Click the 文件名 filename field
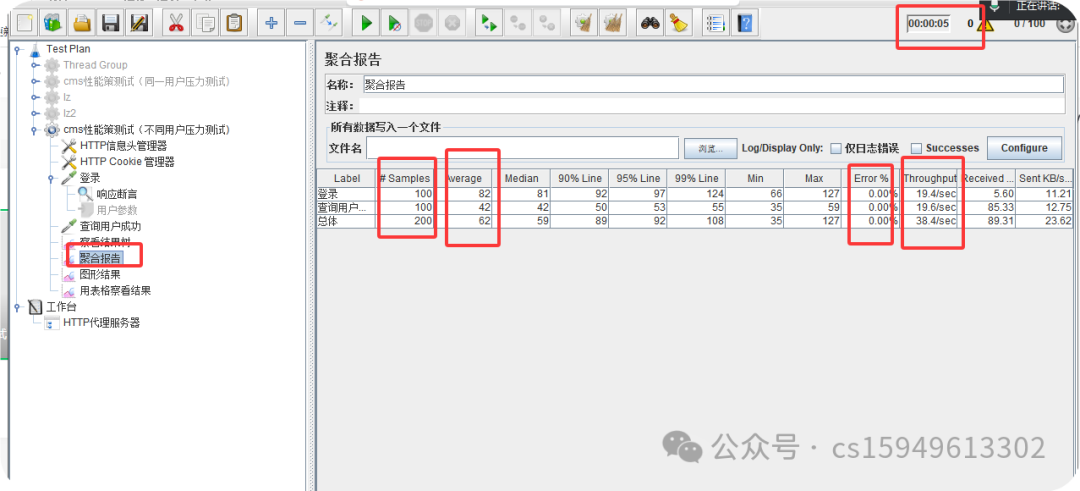This screenshot has width=1080, height=491. 523,148
